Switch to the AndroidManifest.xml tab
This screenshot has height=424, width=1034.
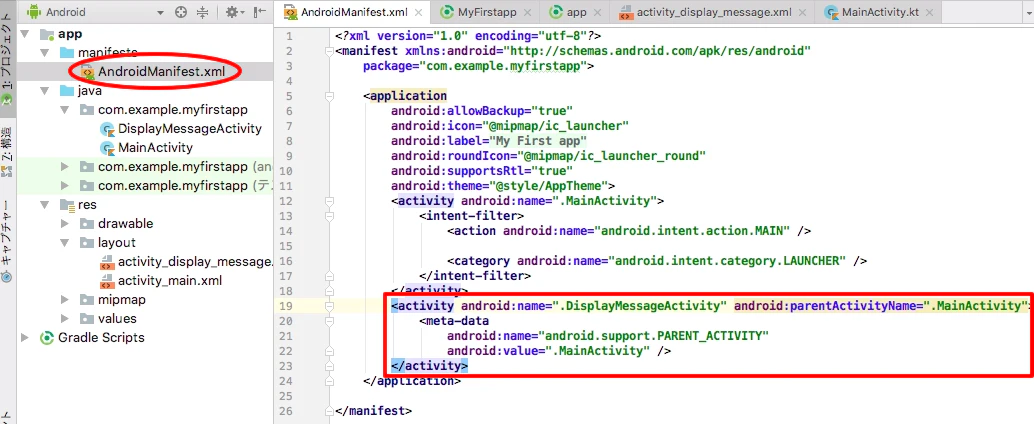pos(353,13)
